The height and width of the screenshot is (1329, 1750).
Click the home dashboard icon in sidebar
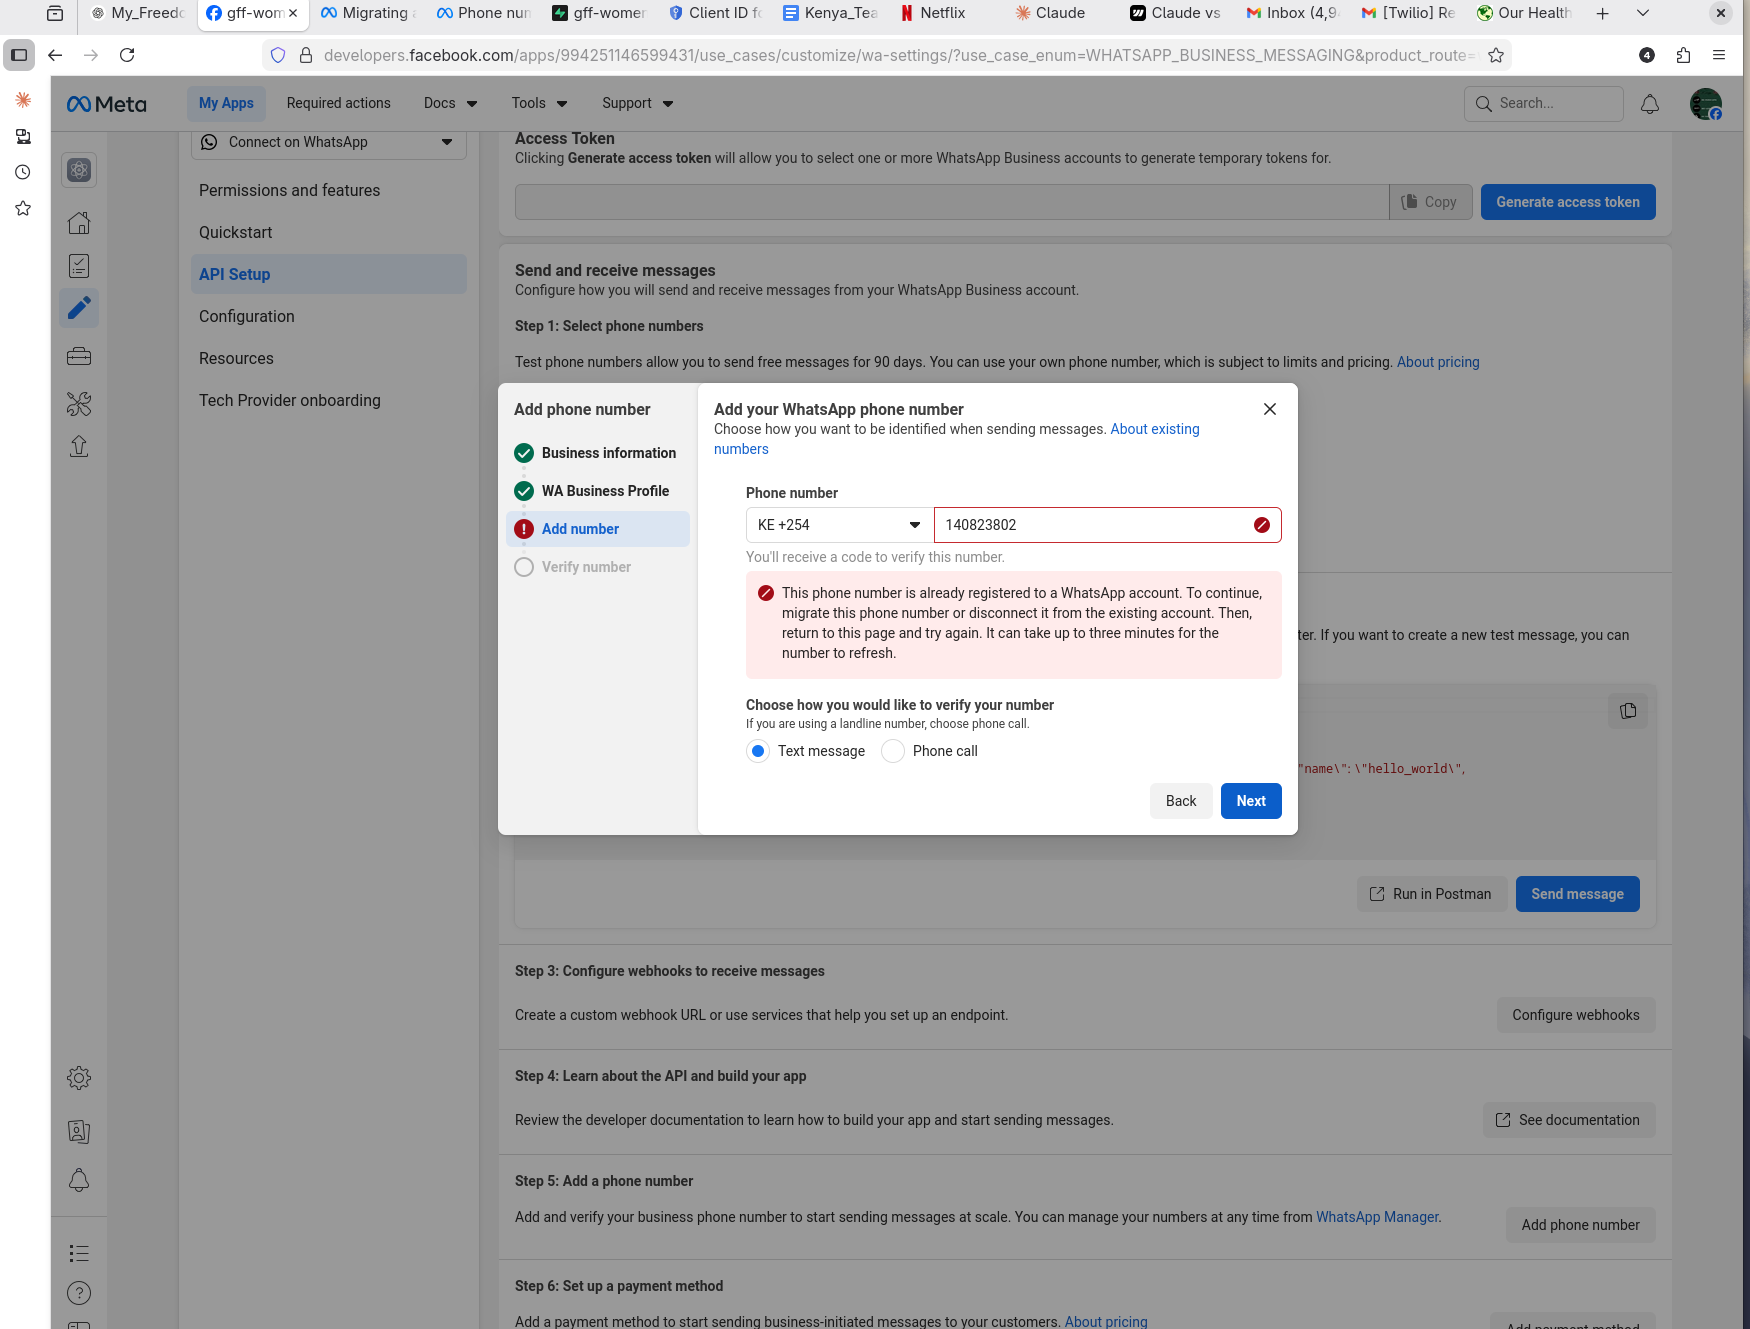point(79,223)
